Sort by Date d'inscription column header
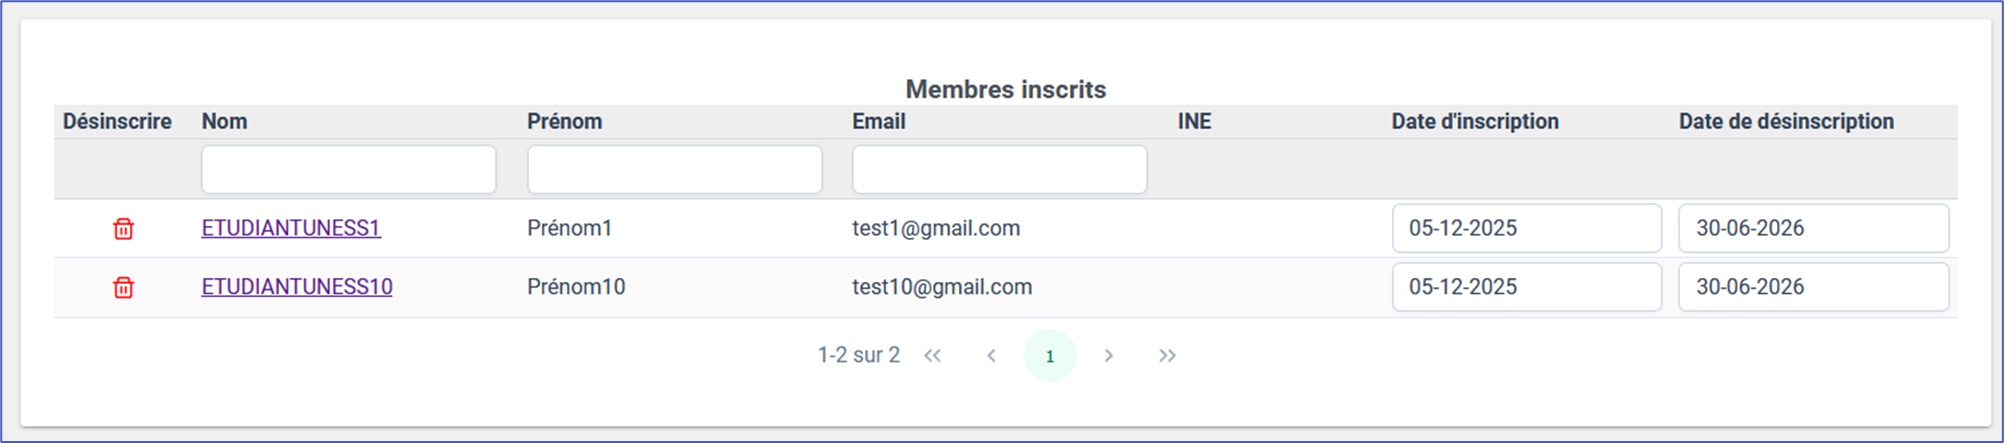 [x=1474, y=121]
